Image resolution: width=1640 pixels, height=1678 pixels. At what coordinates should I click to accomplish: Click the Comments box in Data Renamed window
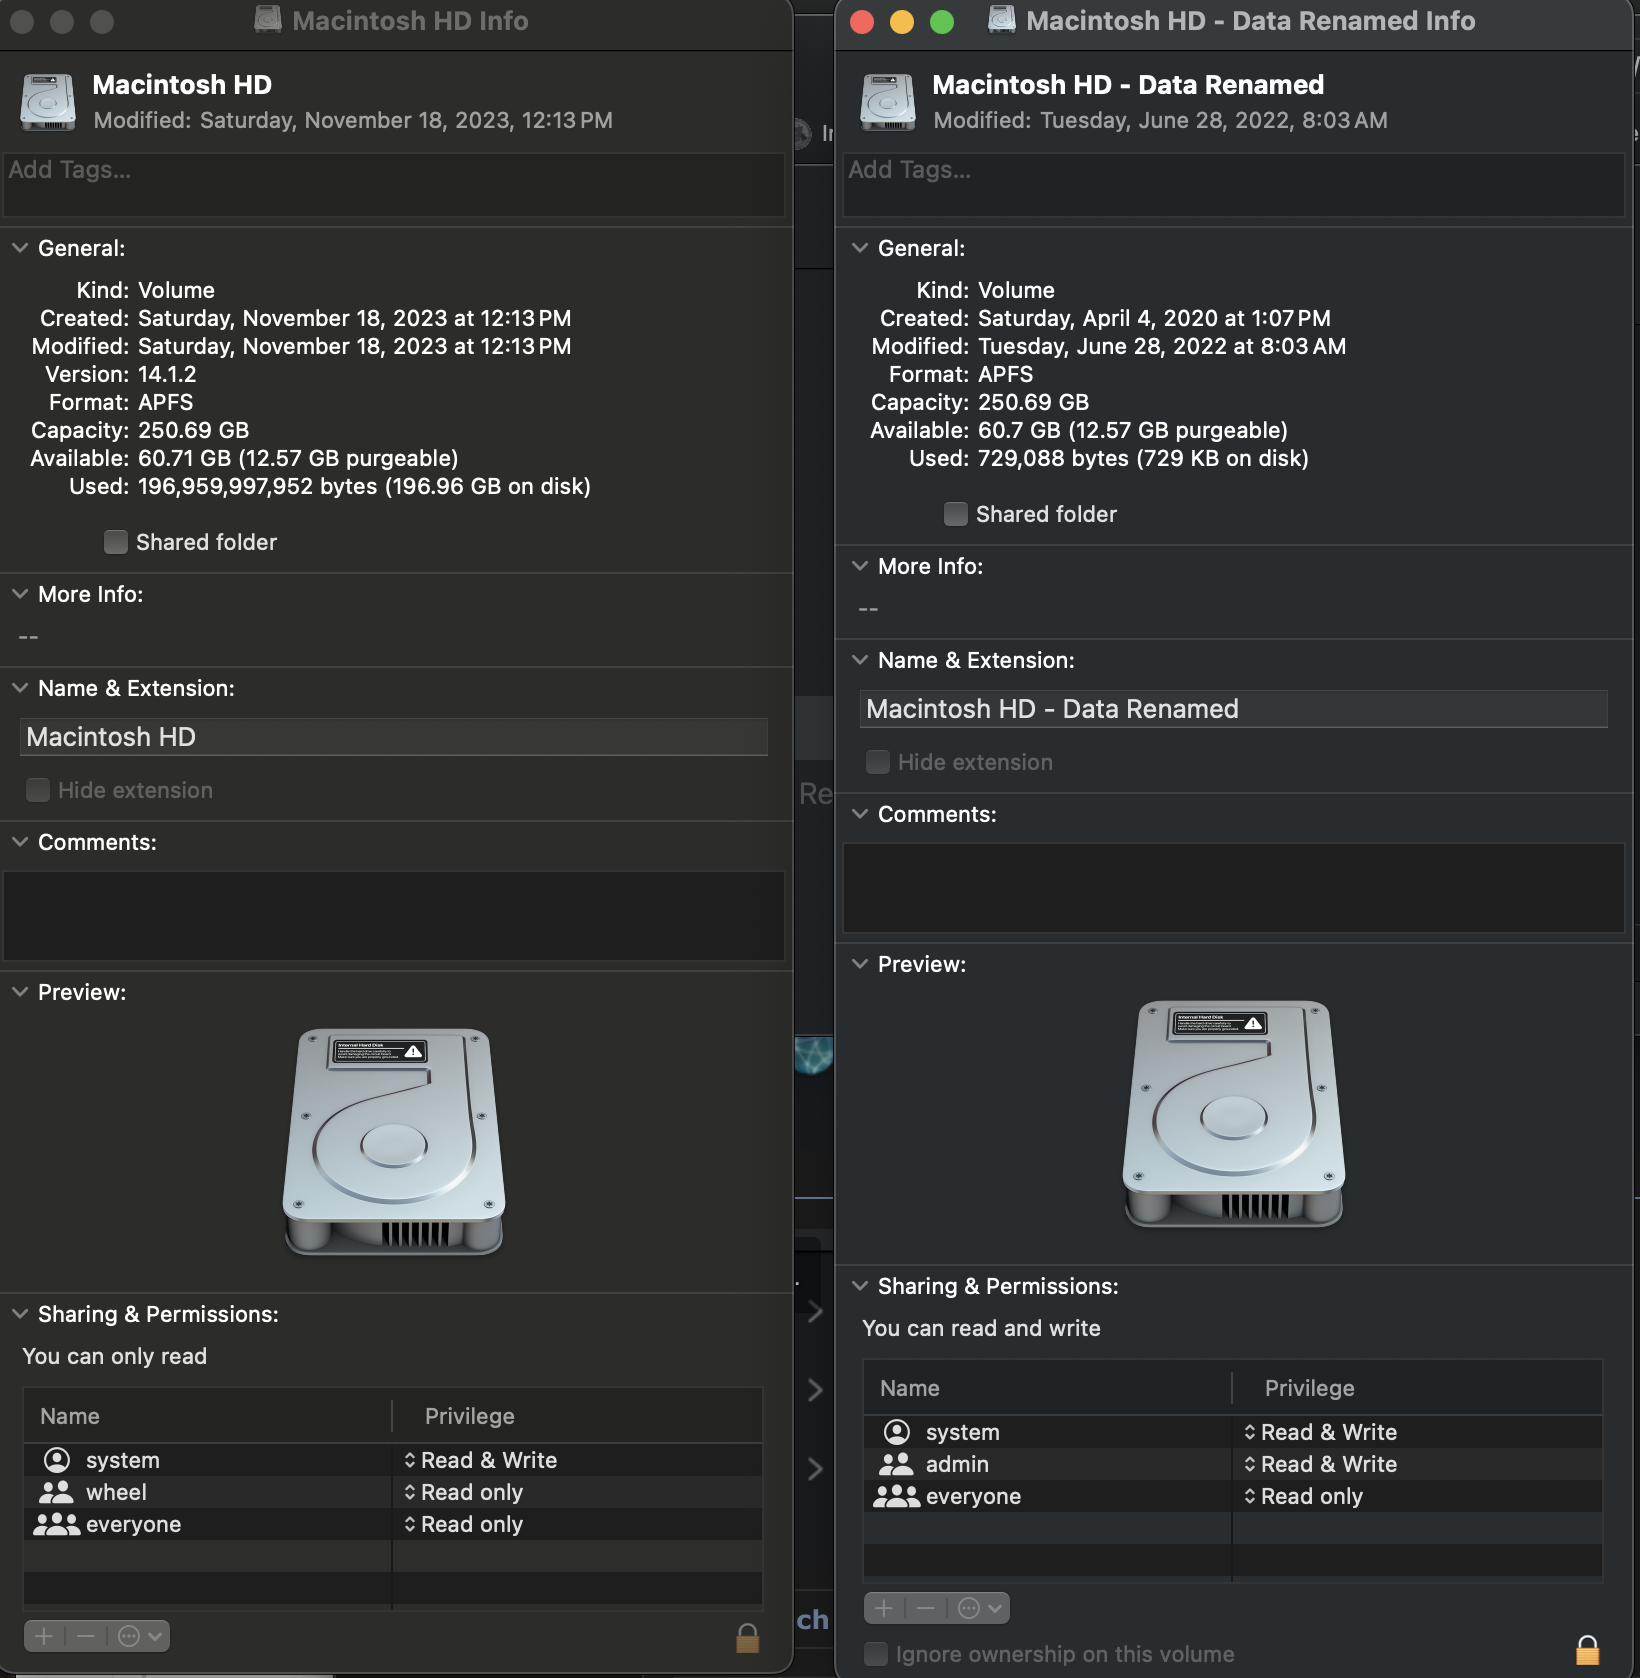(x=1234, y=888)
